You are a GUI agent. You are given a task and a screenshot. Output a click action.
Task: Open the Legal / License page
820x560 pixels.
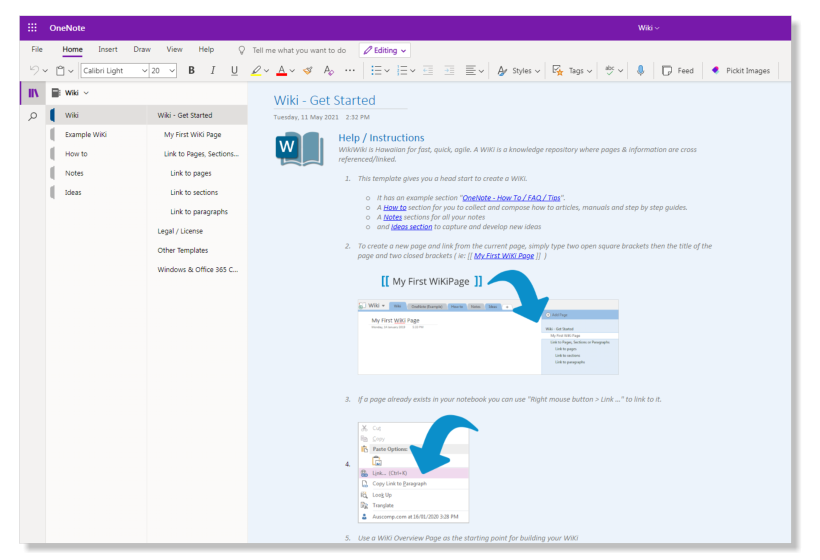[x=197, y=231]
